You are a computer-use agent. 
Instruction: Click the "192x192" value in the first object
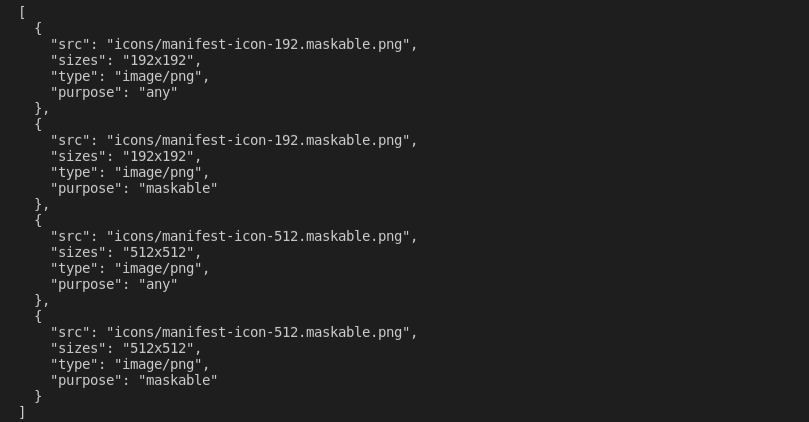(162, 60)
